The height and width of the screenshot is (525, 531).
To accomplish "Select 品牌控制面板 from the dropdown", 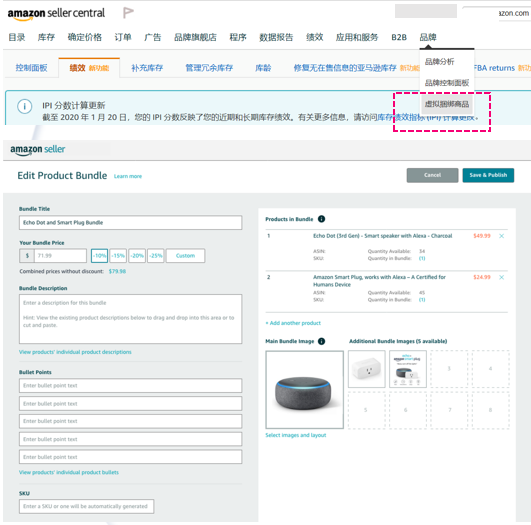I will point(447,83).
